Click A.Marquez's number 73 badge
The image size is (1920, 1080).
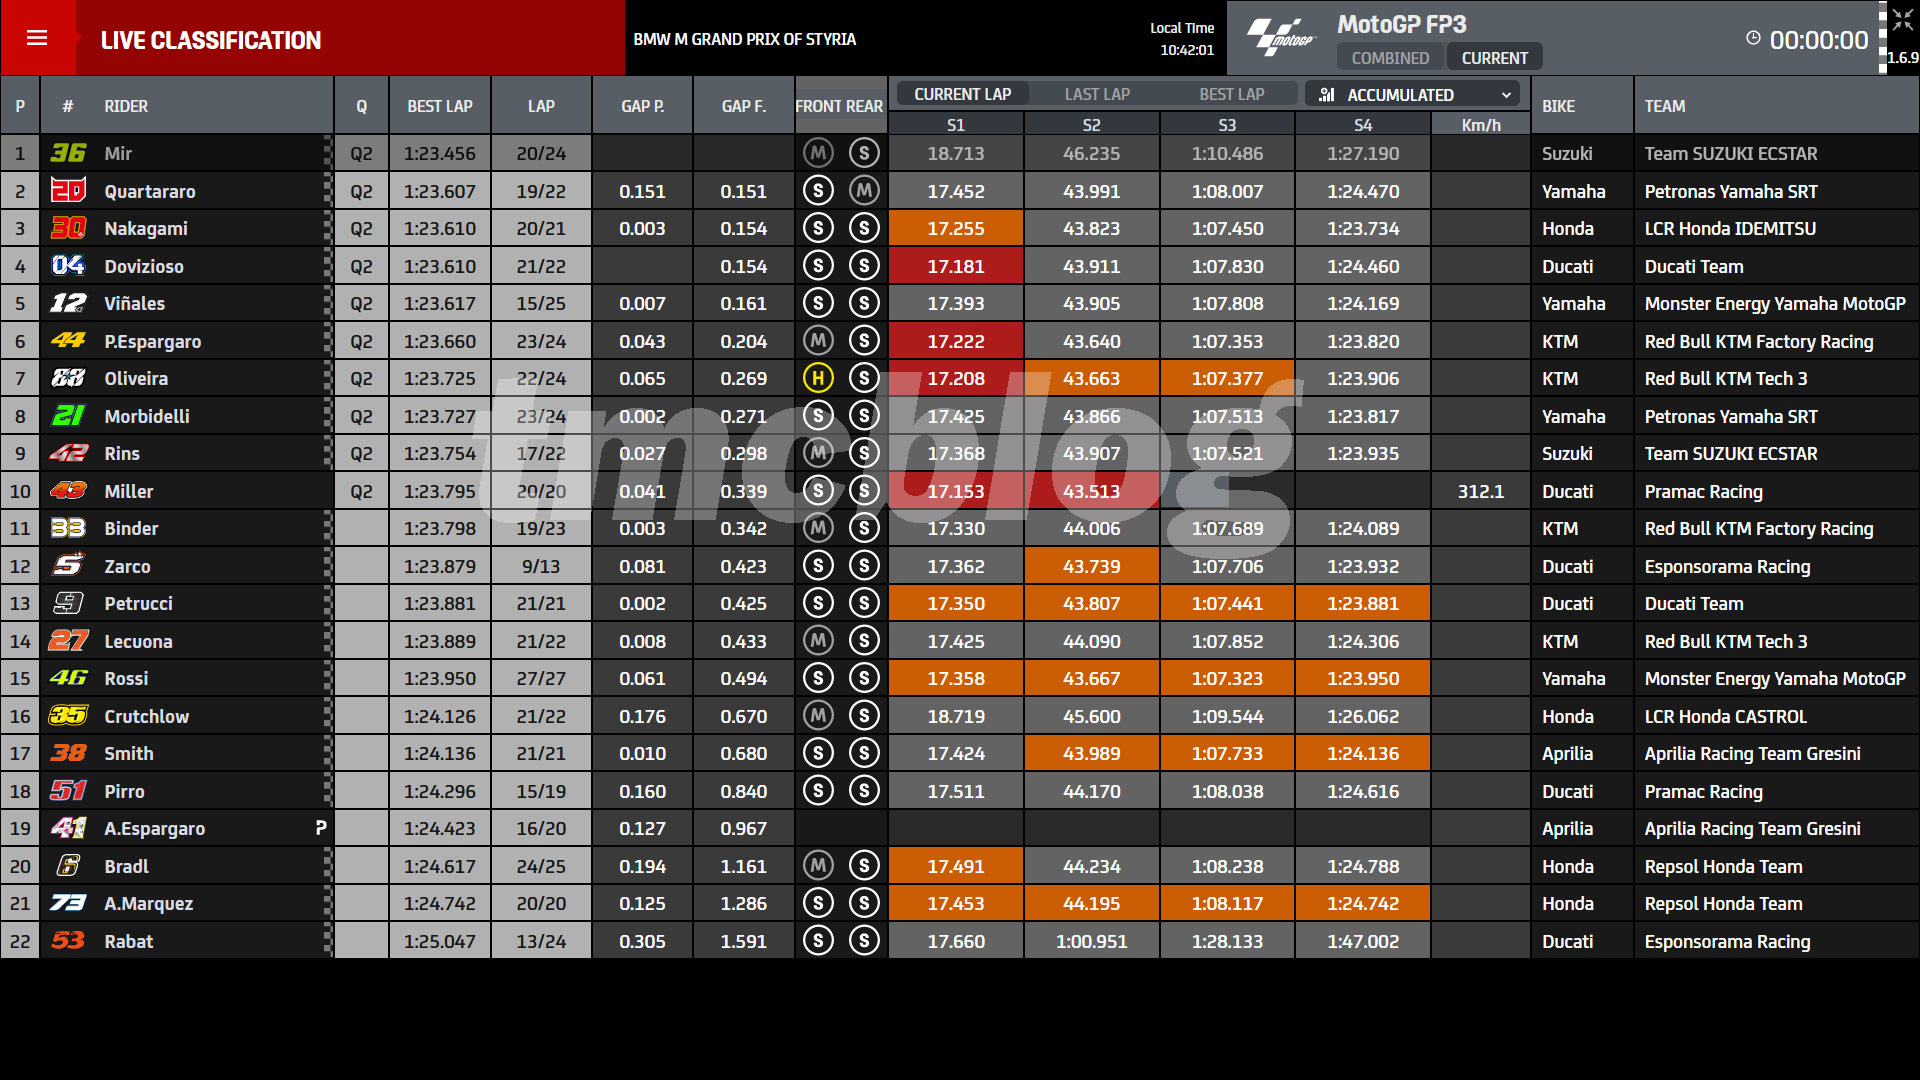pos(68,903)
